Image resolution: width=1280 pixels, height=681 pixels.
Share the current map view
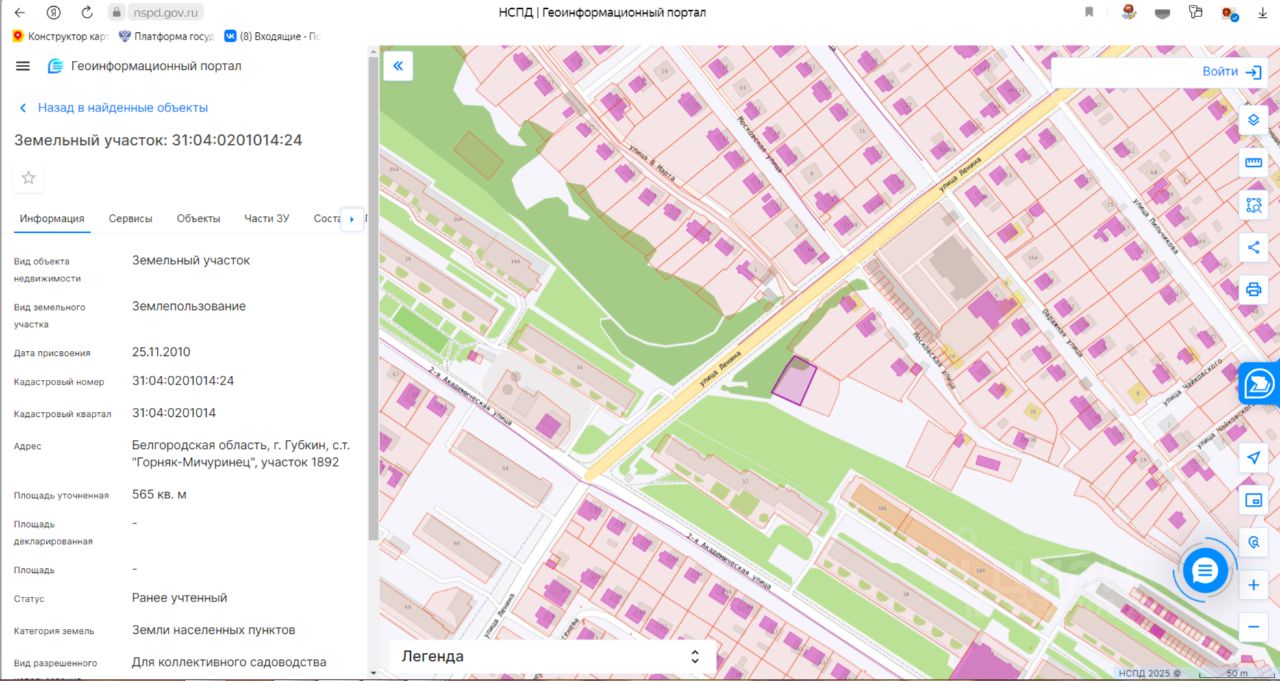point(1253,247)
